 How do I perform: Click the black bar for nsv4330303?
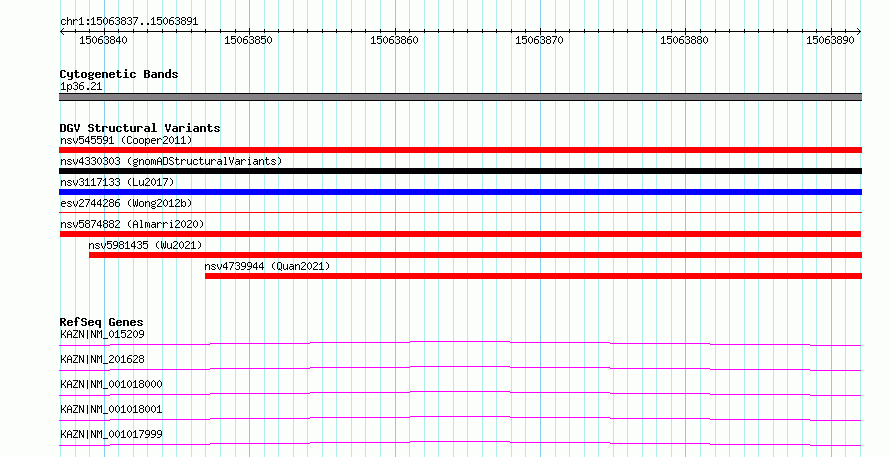[x=460, y=171]
